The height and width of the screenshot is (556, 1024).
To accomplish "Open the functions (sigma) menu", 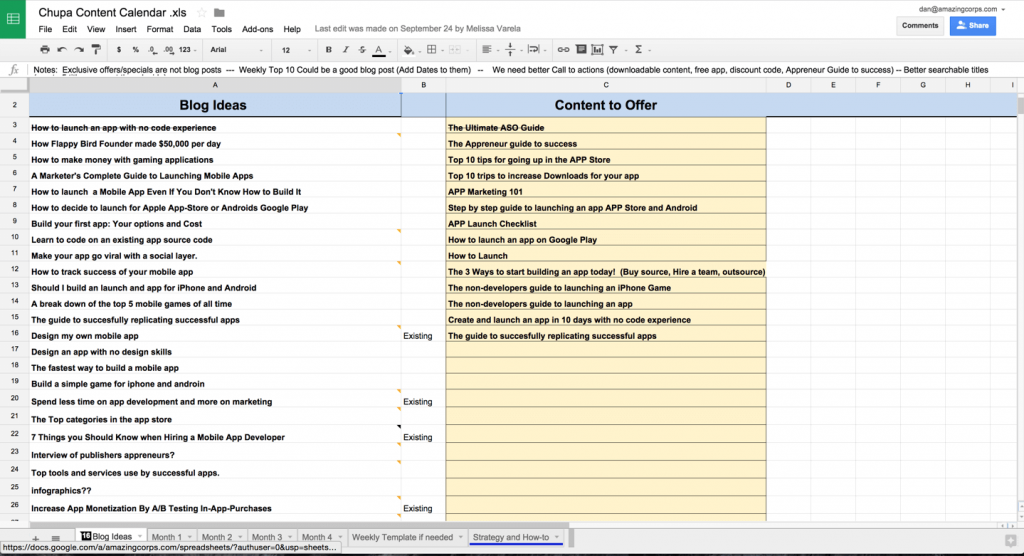I will tap(641, 50).
